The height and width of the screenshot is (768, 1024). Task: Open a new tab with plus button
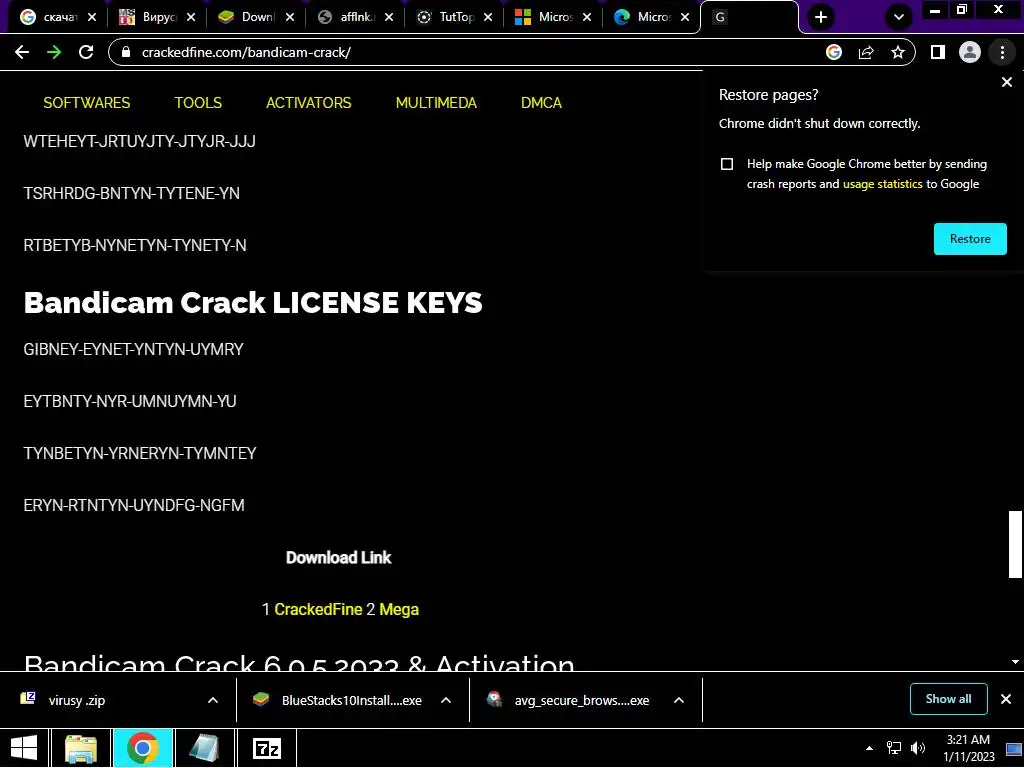[821, 18]
